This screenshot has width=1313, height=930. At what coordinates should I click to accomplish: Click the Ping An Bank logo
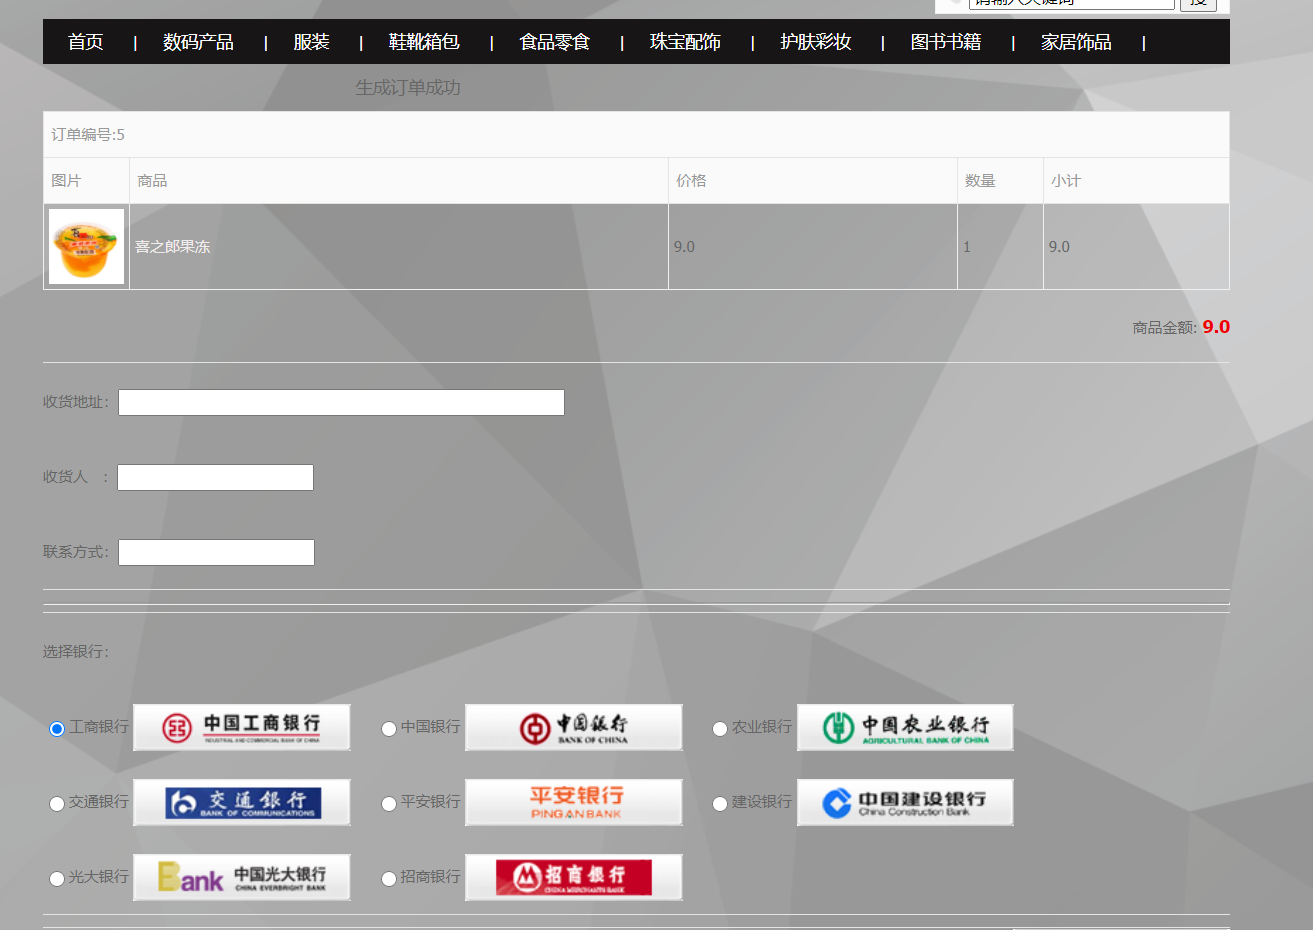574,802
